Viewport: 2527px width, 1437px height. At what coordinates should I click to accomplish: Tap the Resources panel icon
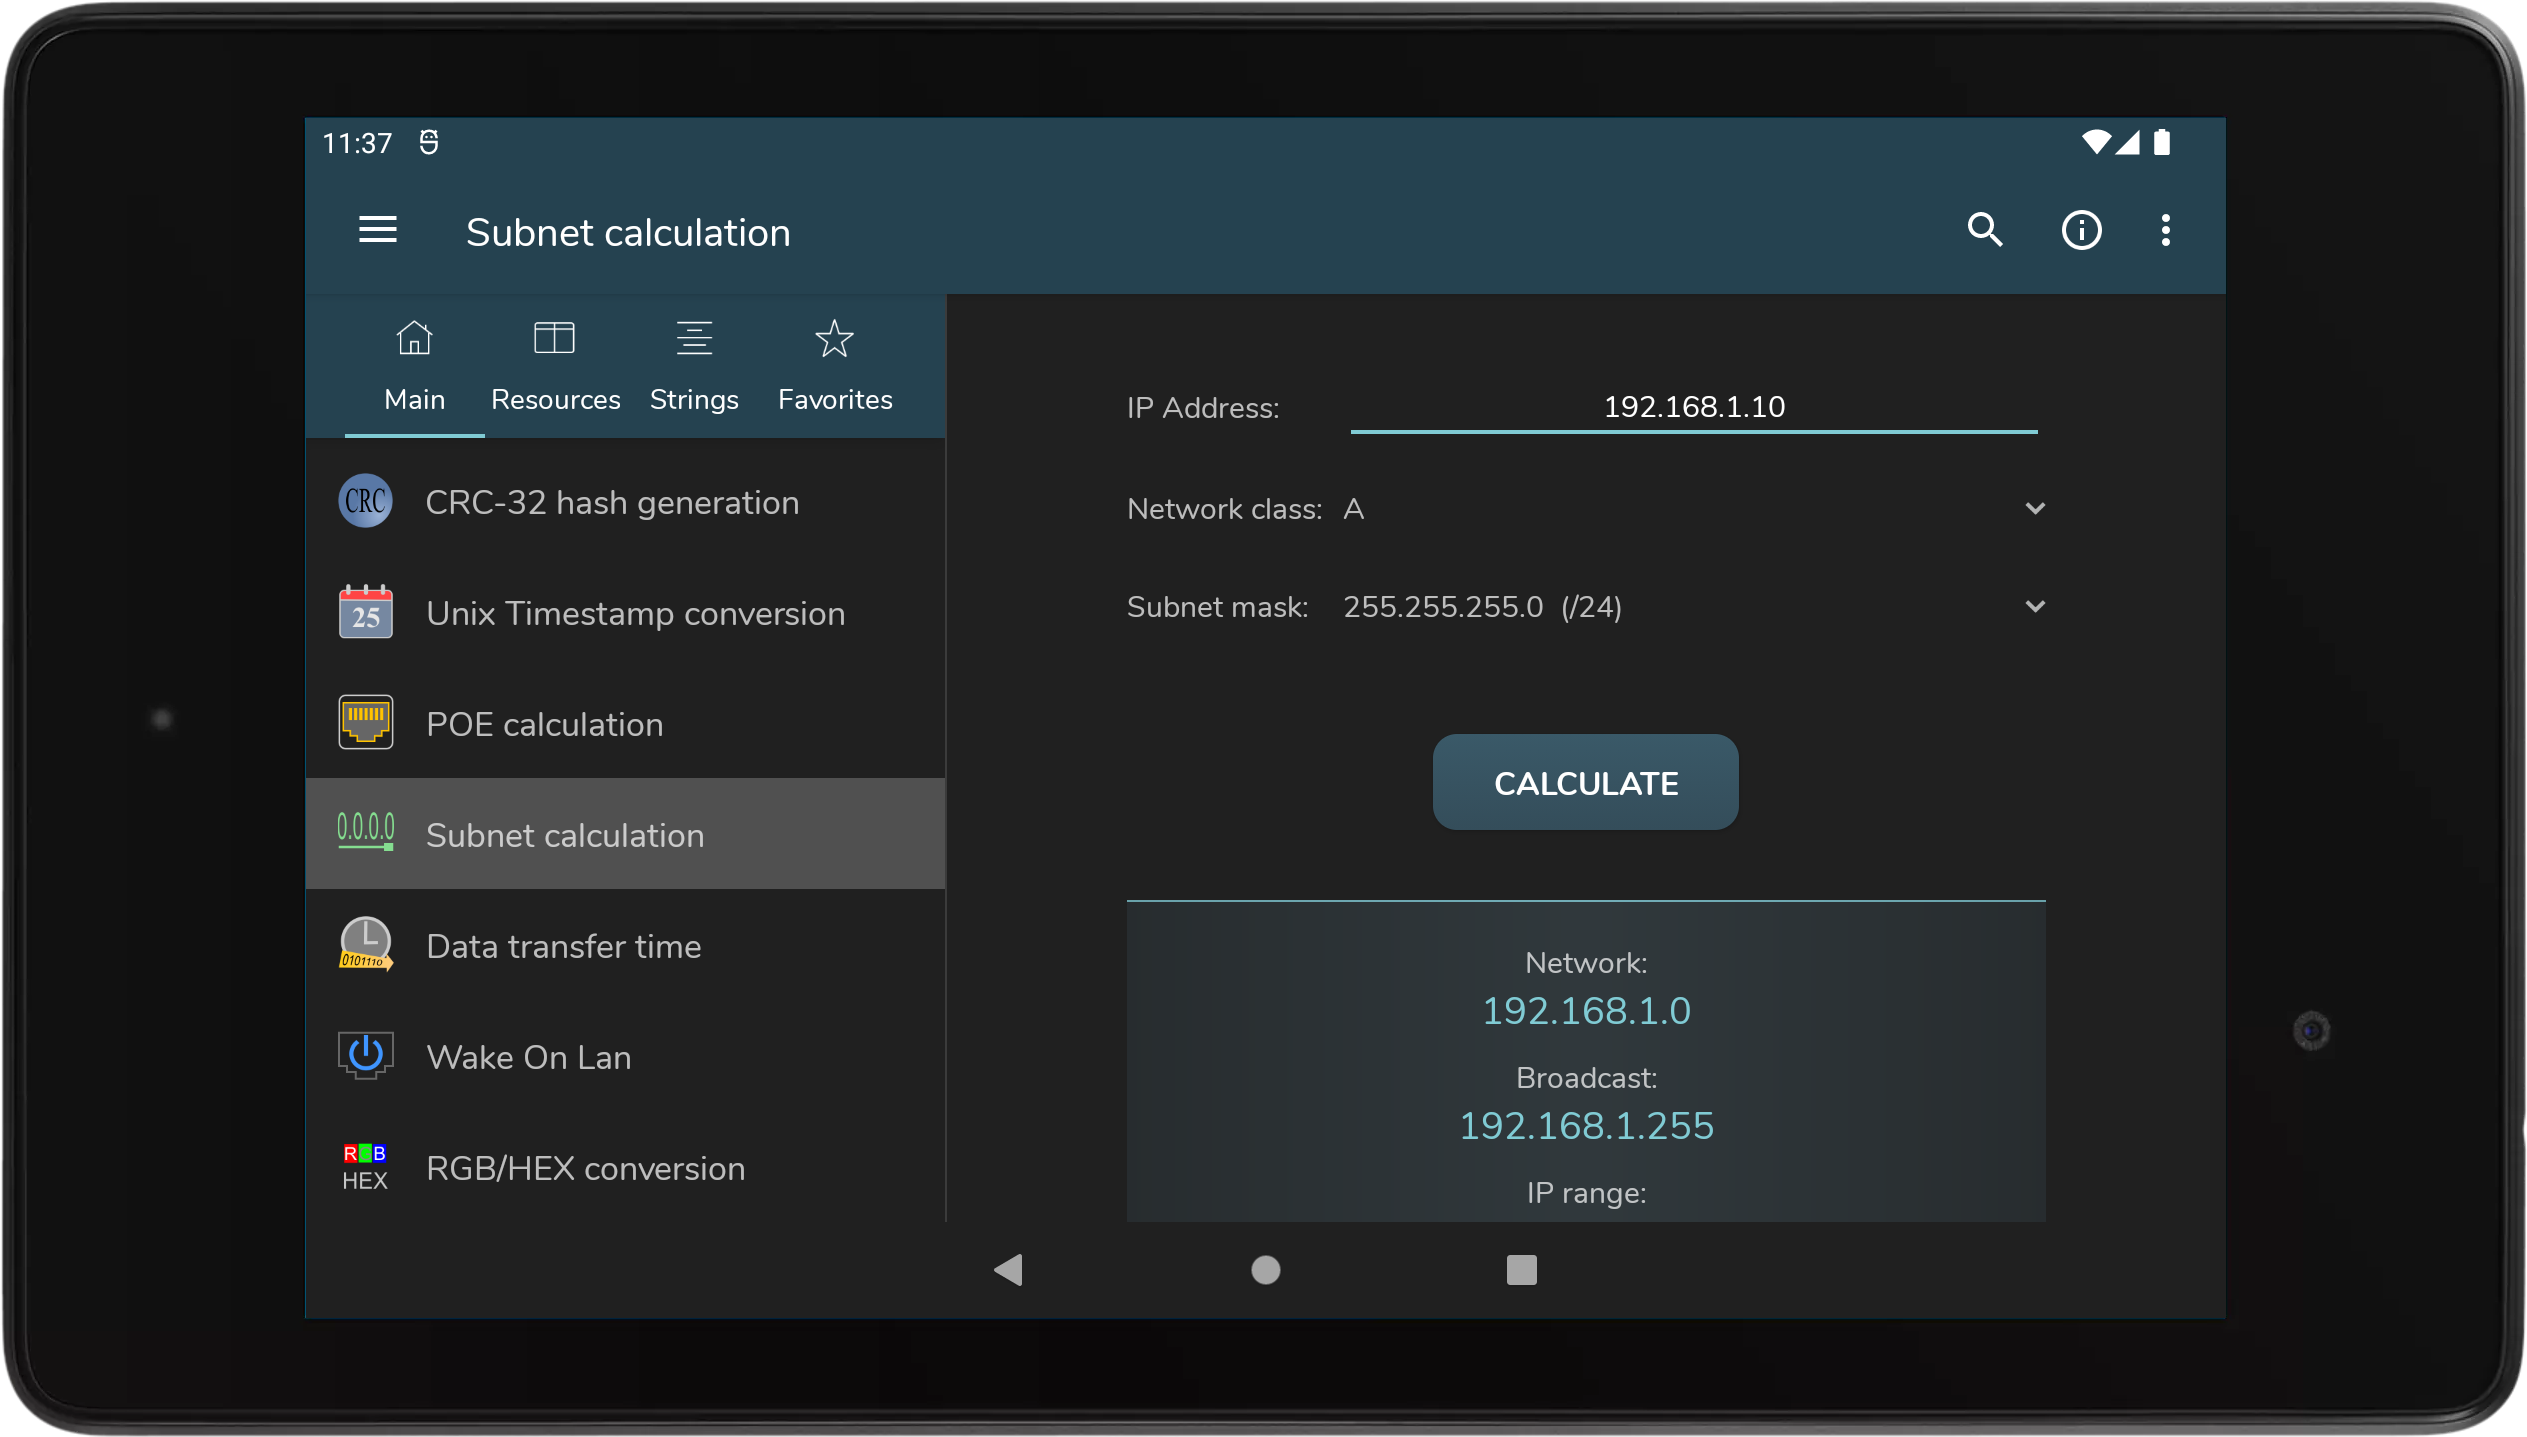click(x=554, y=338)
